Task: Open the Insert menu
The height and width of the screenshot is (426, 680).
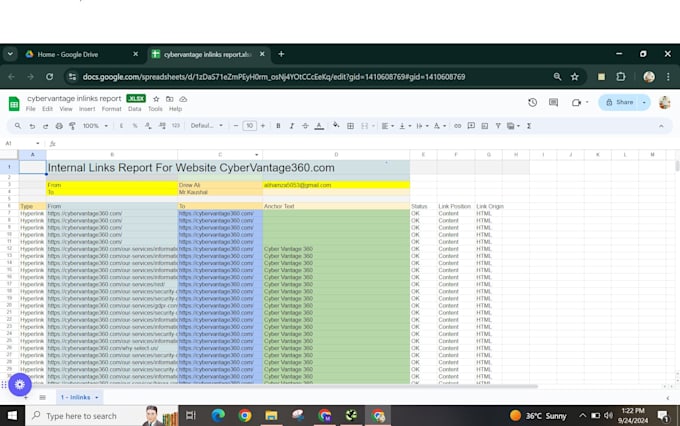Action: coord(87,109)
